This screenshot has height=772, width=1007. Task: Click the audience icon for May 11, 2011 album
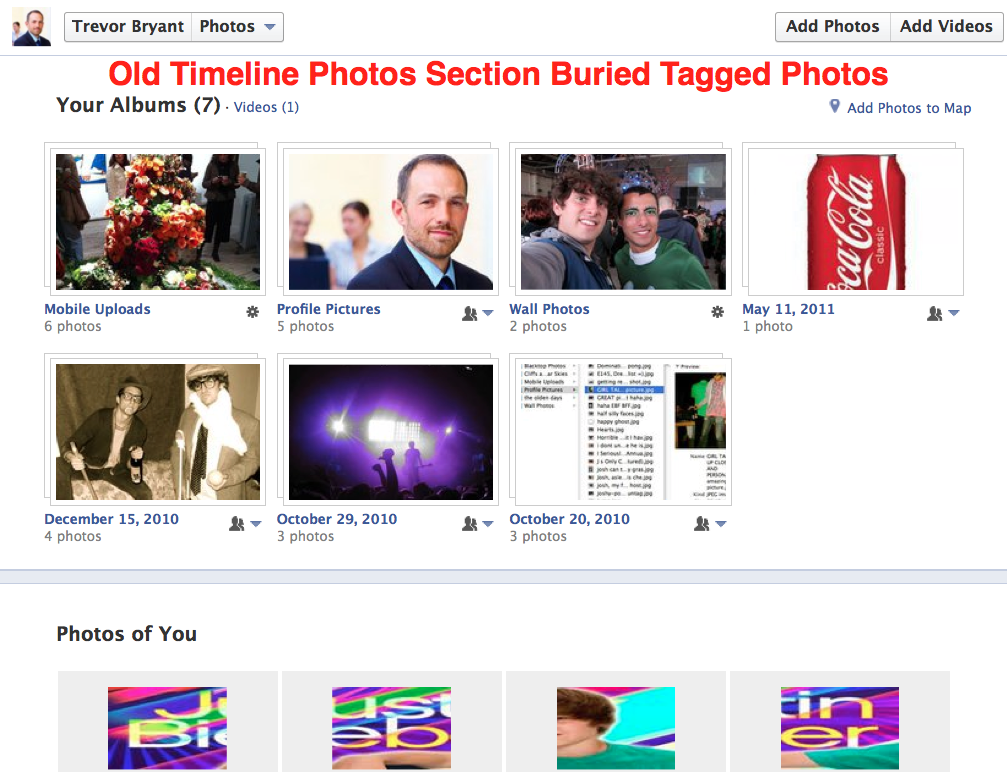pyautogui.click(x=935, y=313)
